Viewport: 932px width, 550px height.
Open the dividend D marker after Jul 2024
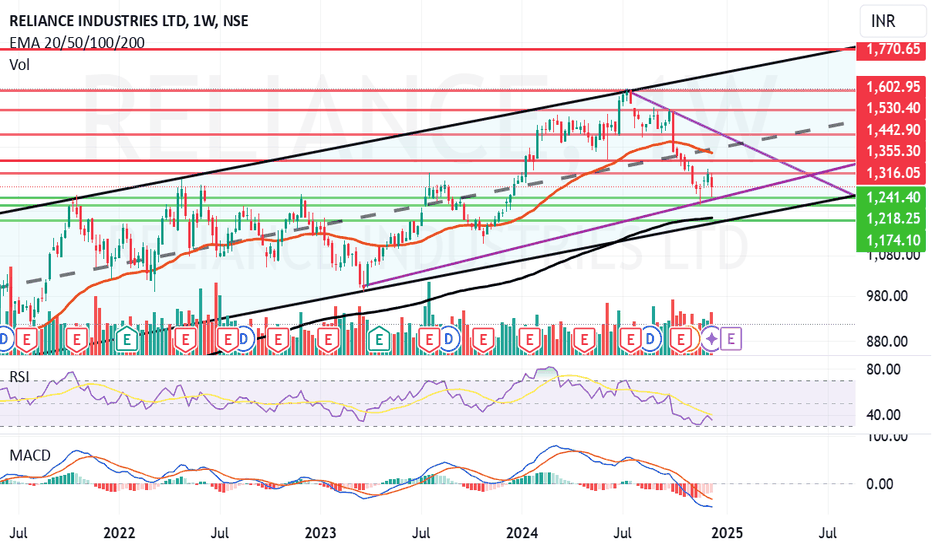[650, 340]
